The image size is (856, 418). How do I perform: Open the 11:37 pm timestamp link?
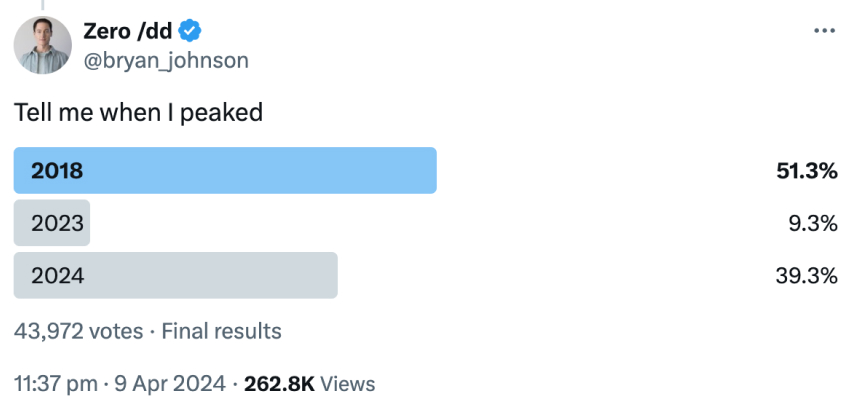point(56,384)
